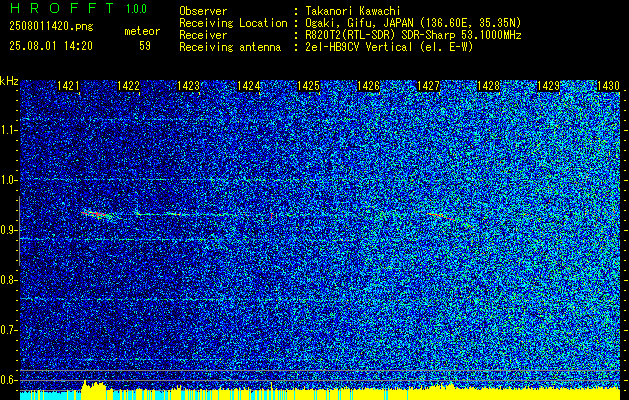The image size is (629, 400).
Task: Click the Observer label
Action: pyautogui.click(x=203, y=11)
